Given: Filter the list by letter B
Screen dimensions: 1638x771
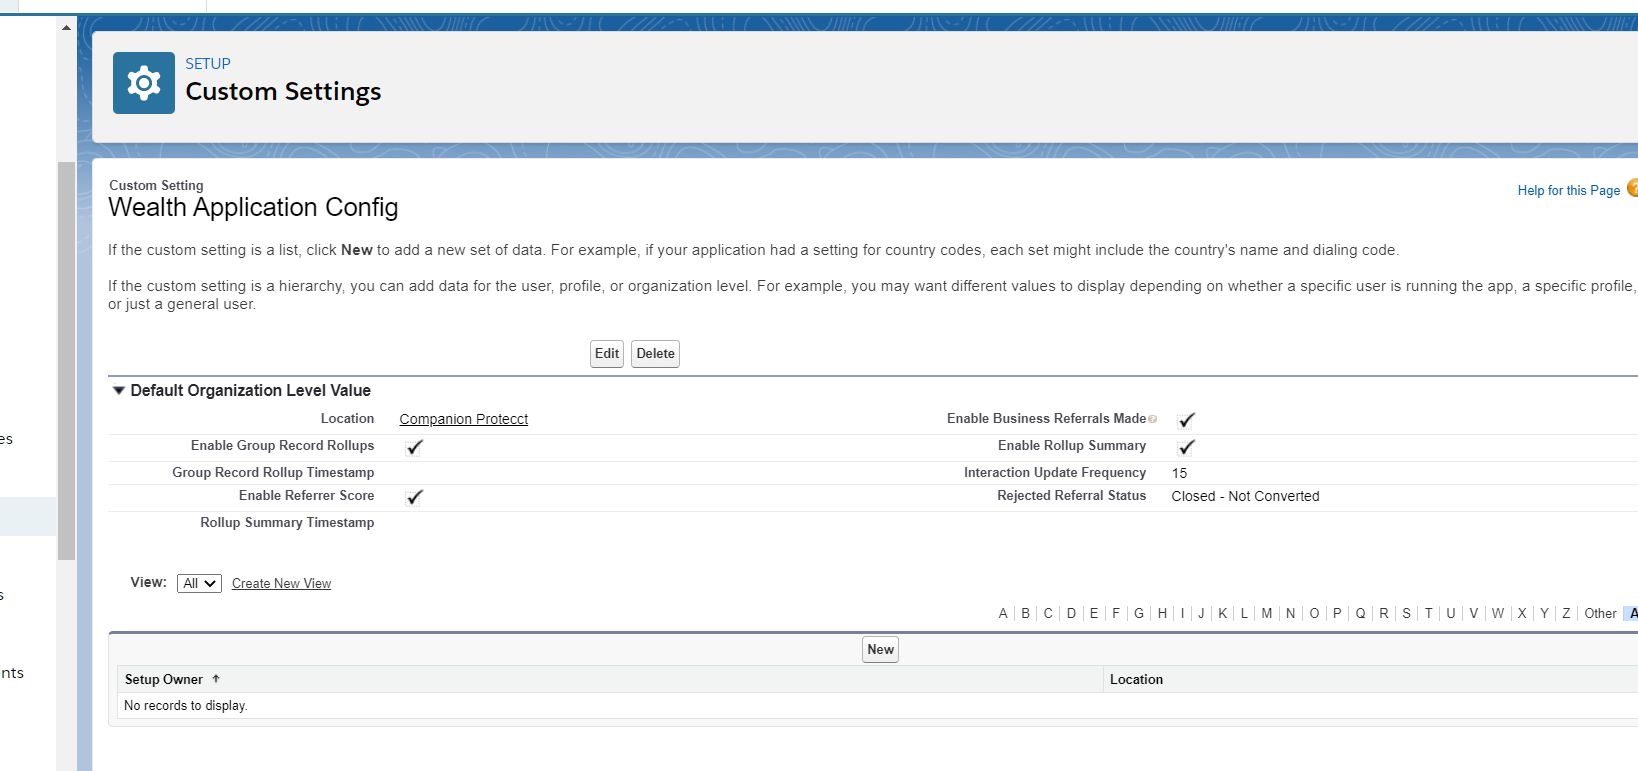Looking at the screenshot, I should tap(1025, 613).
